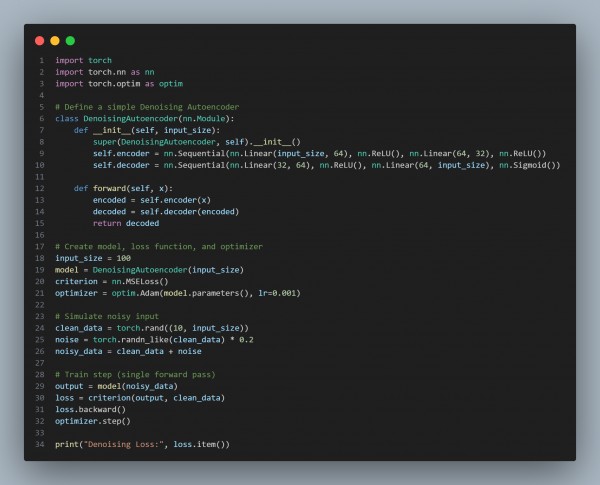
Task: Click comment '# Create model, loss function, and optimizer'
Action: tap(159, 247)
